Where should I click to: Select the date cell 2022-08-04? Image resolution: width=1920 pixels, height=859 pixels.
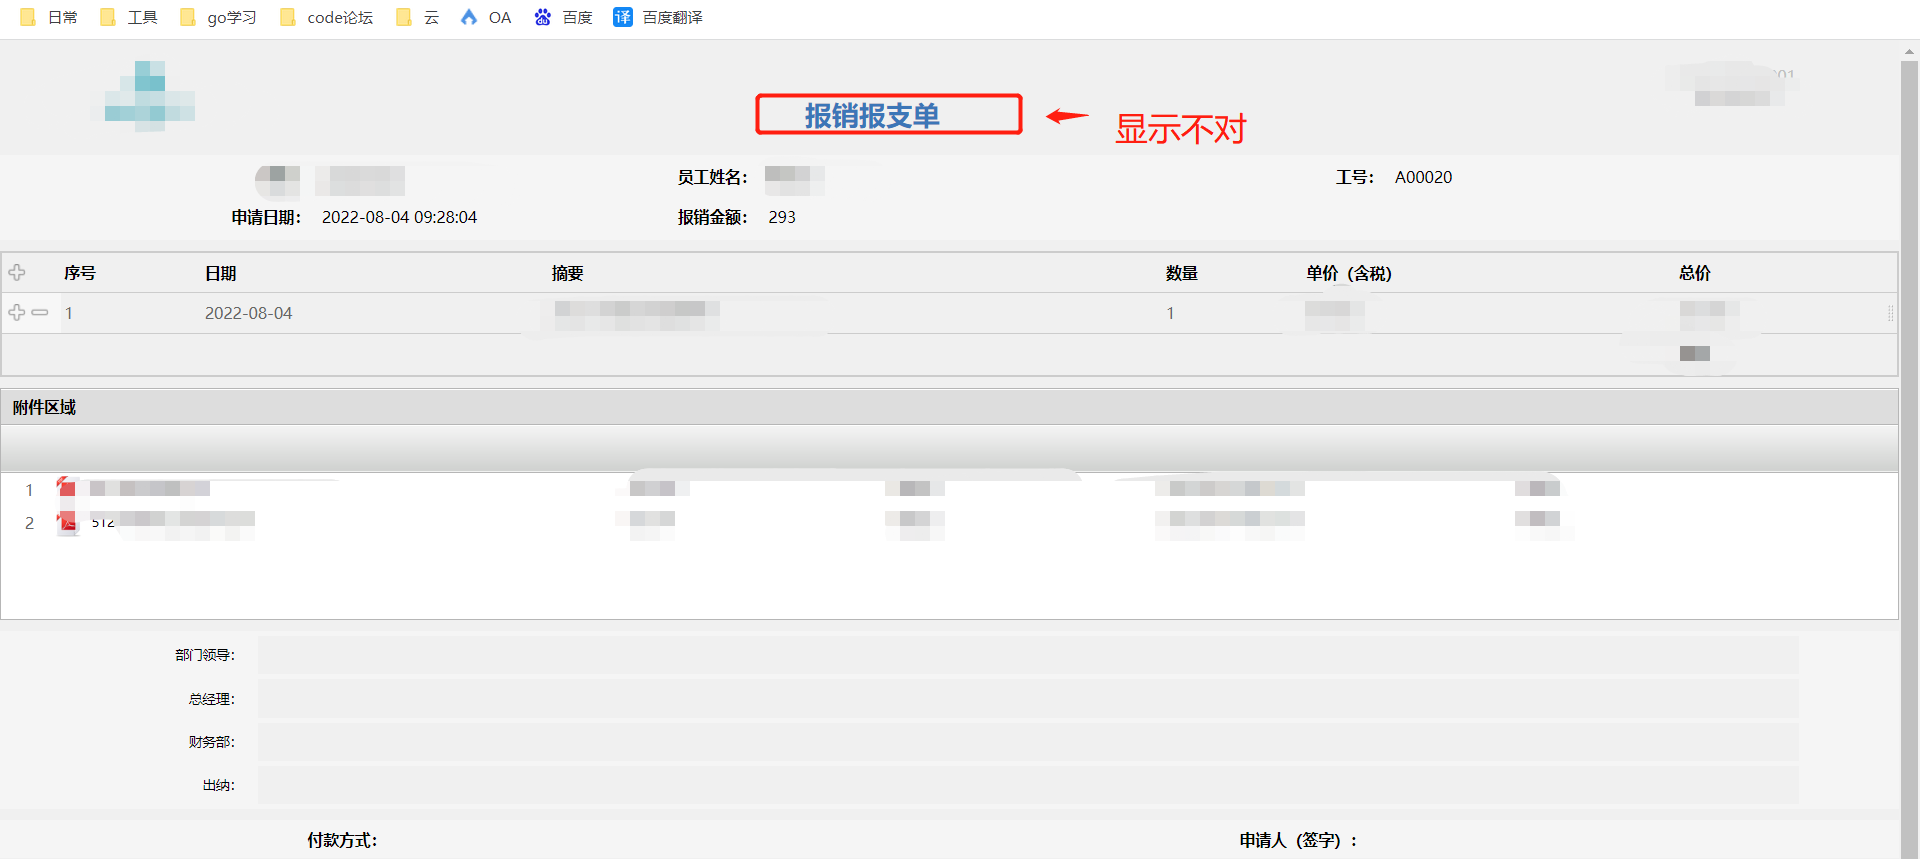pos(248,313)
